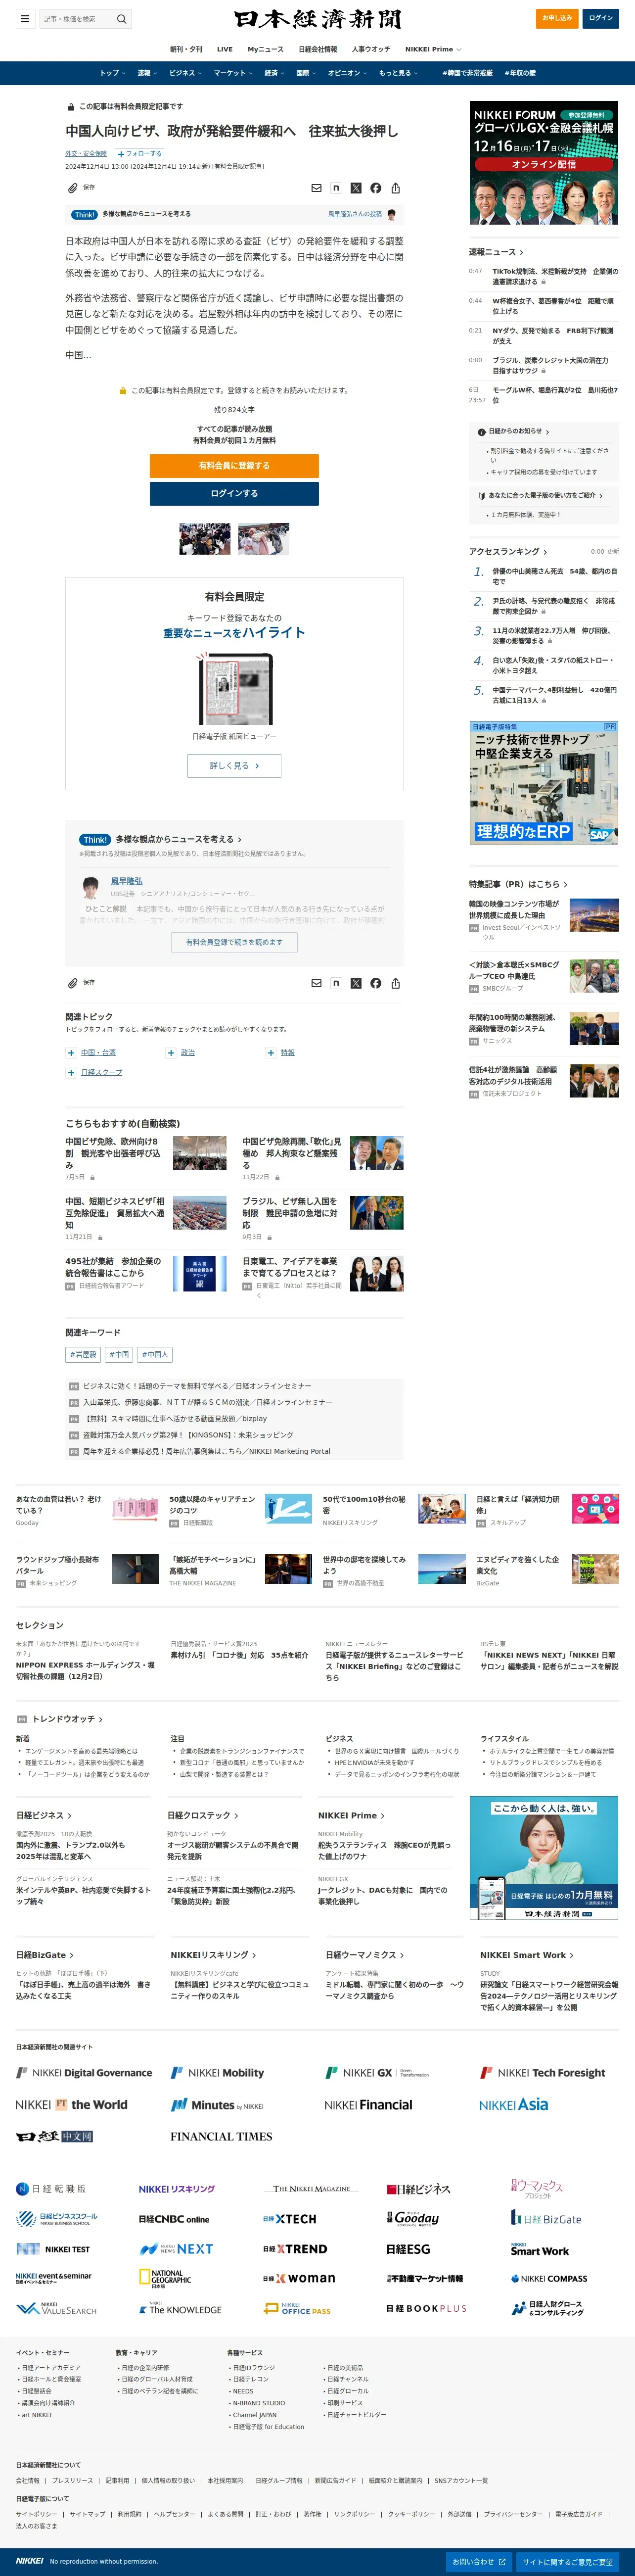Screen dimensions: 635x2576
Task: Click 有料会員登録で続きを読めます button
Action: (234, 942)
